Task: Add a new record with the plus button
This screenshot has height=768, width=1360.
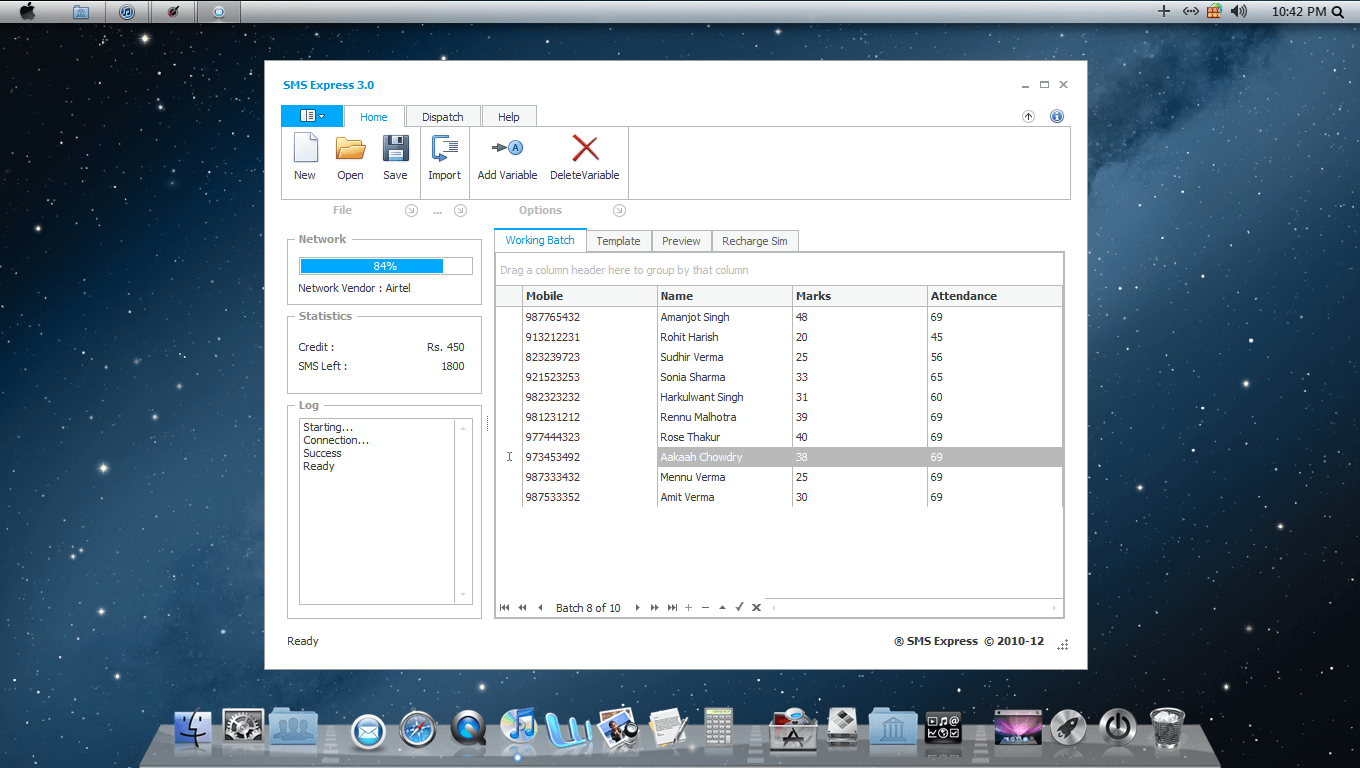Action: tap(689, 608)
